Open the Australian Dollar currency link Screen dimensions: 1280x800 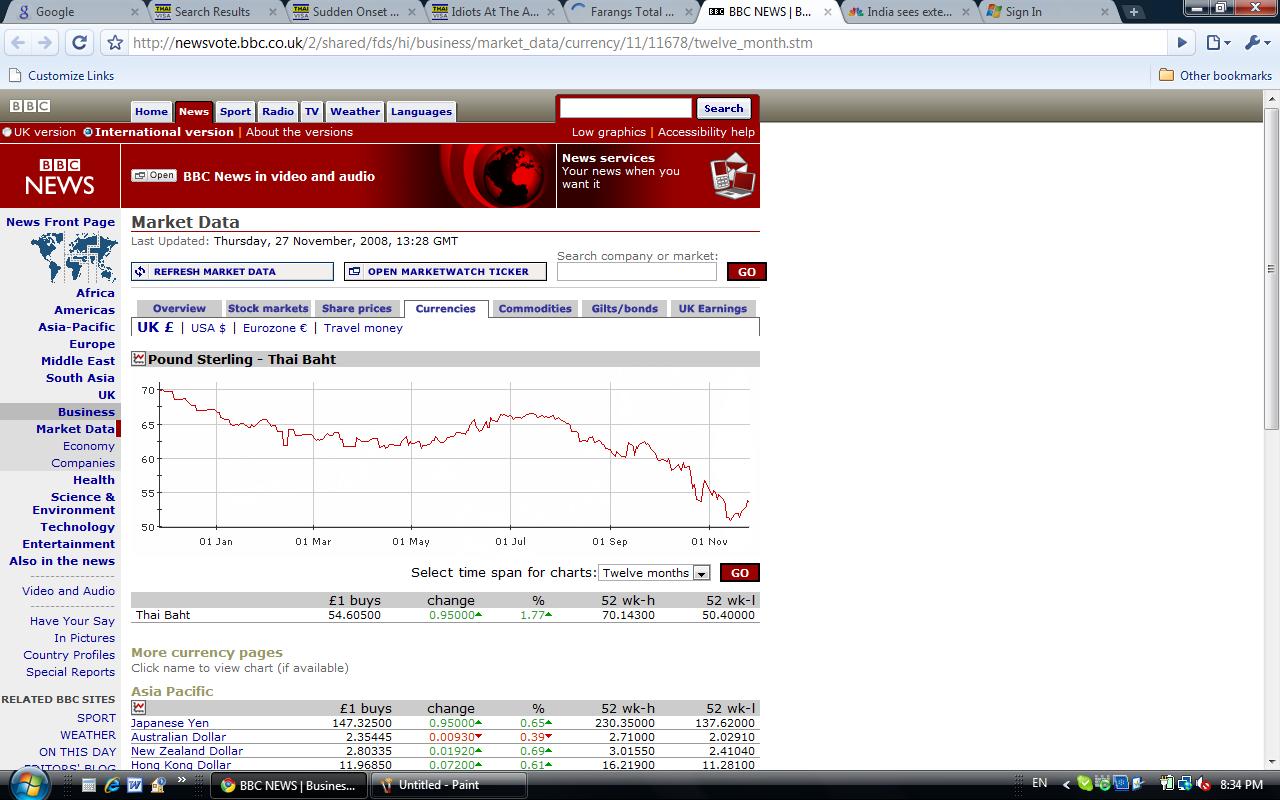click(179, 737)
